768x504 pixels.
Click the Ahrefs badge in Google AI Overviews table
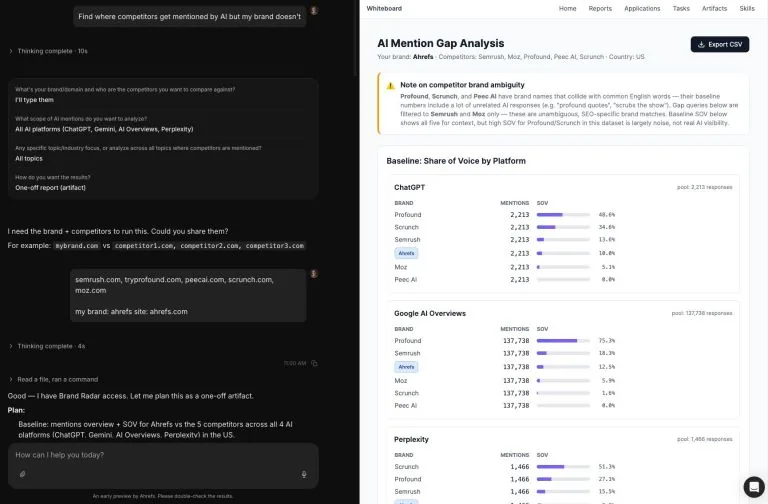tap(406, 367)
